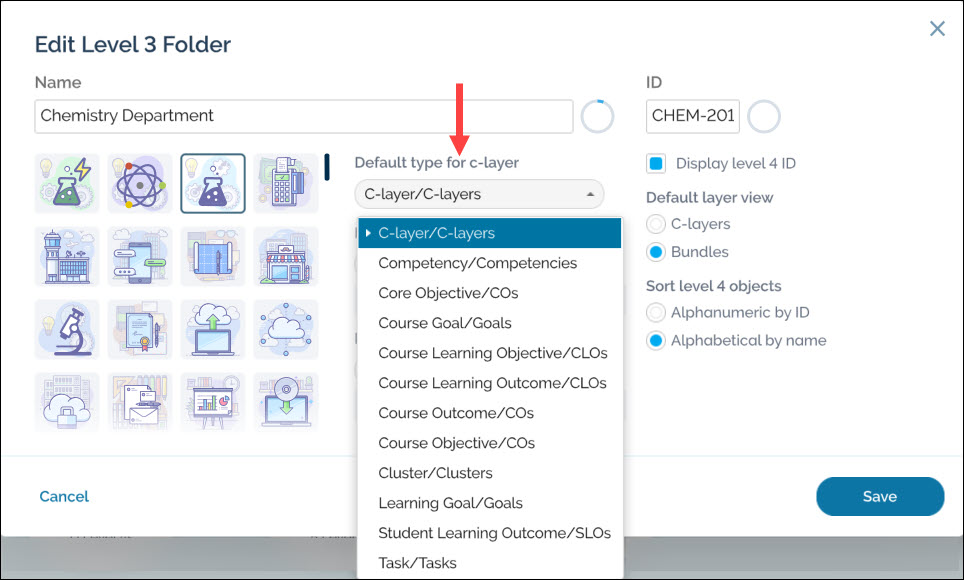Viewport: 964px width, 580px height.
Task: Choose the payment card terminal icon
Action: pos(286,184)
